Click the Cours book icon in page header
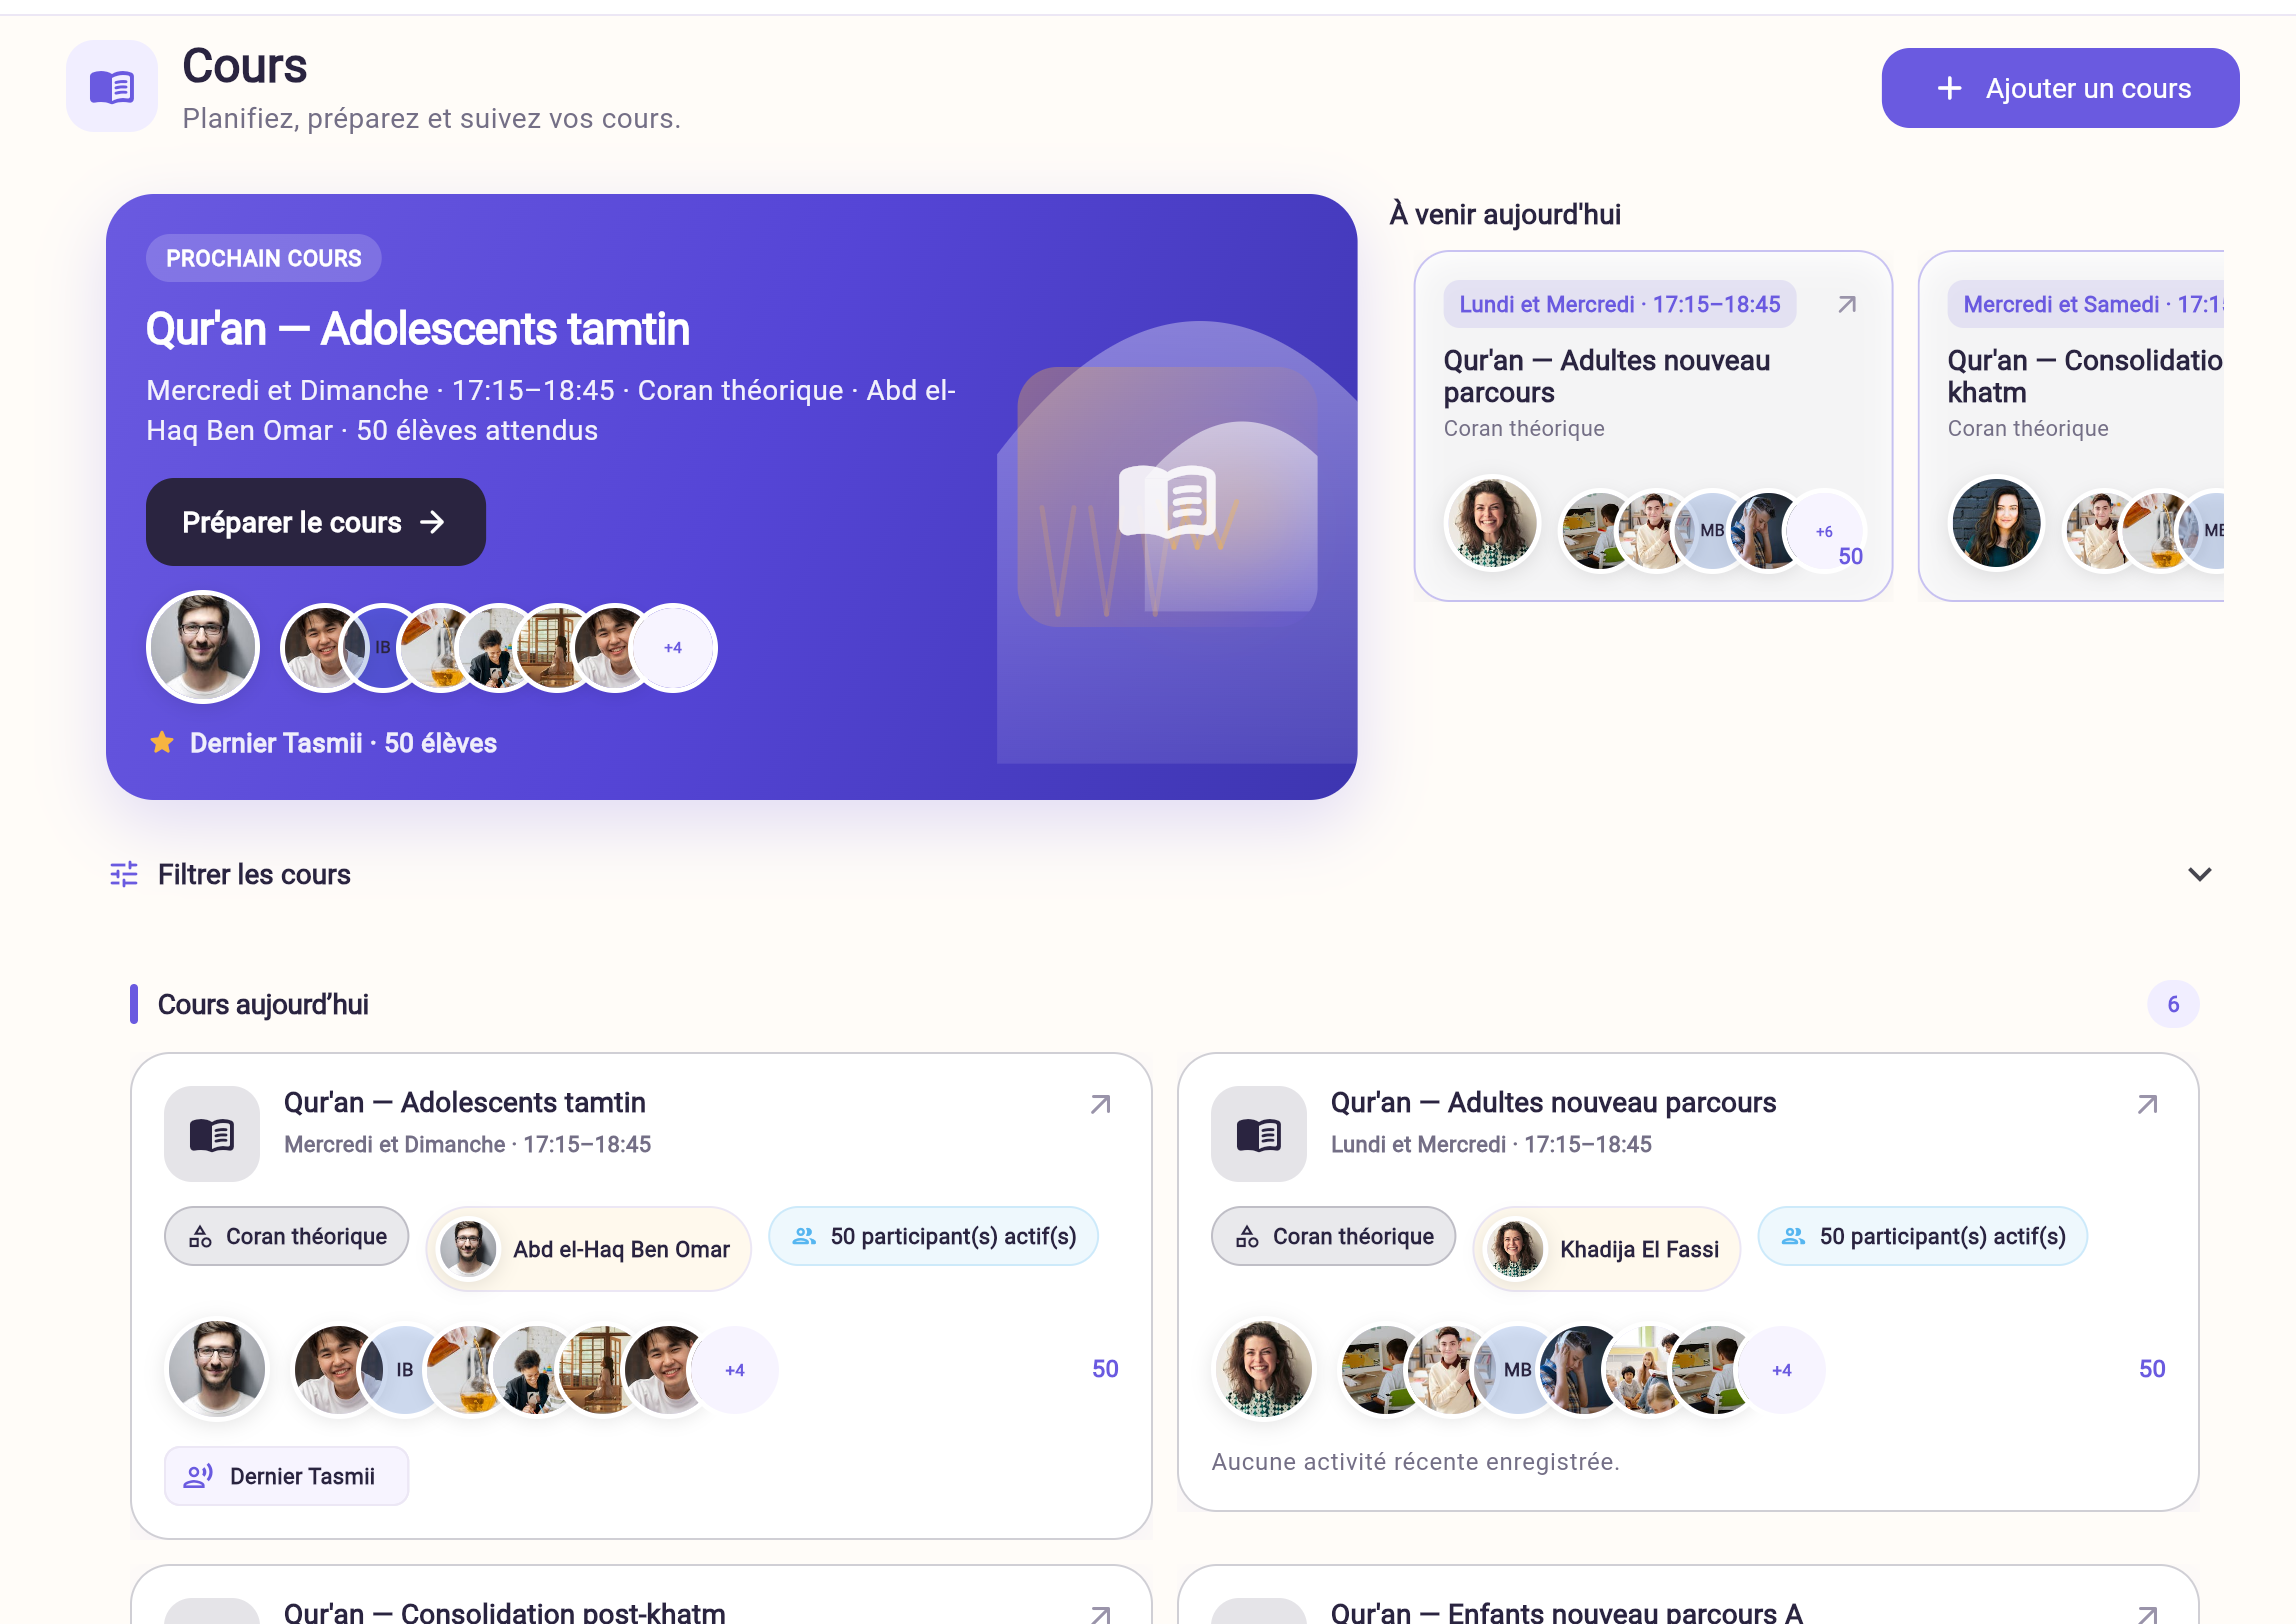Screen dimensions: 2296x1624 (x=112, y=87)
